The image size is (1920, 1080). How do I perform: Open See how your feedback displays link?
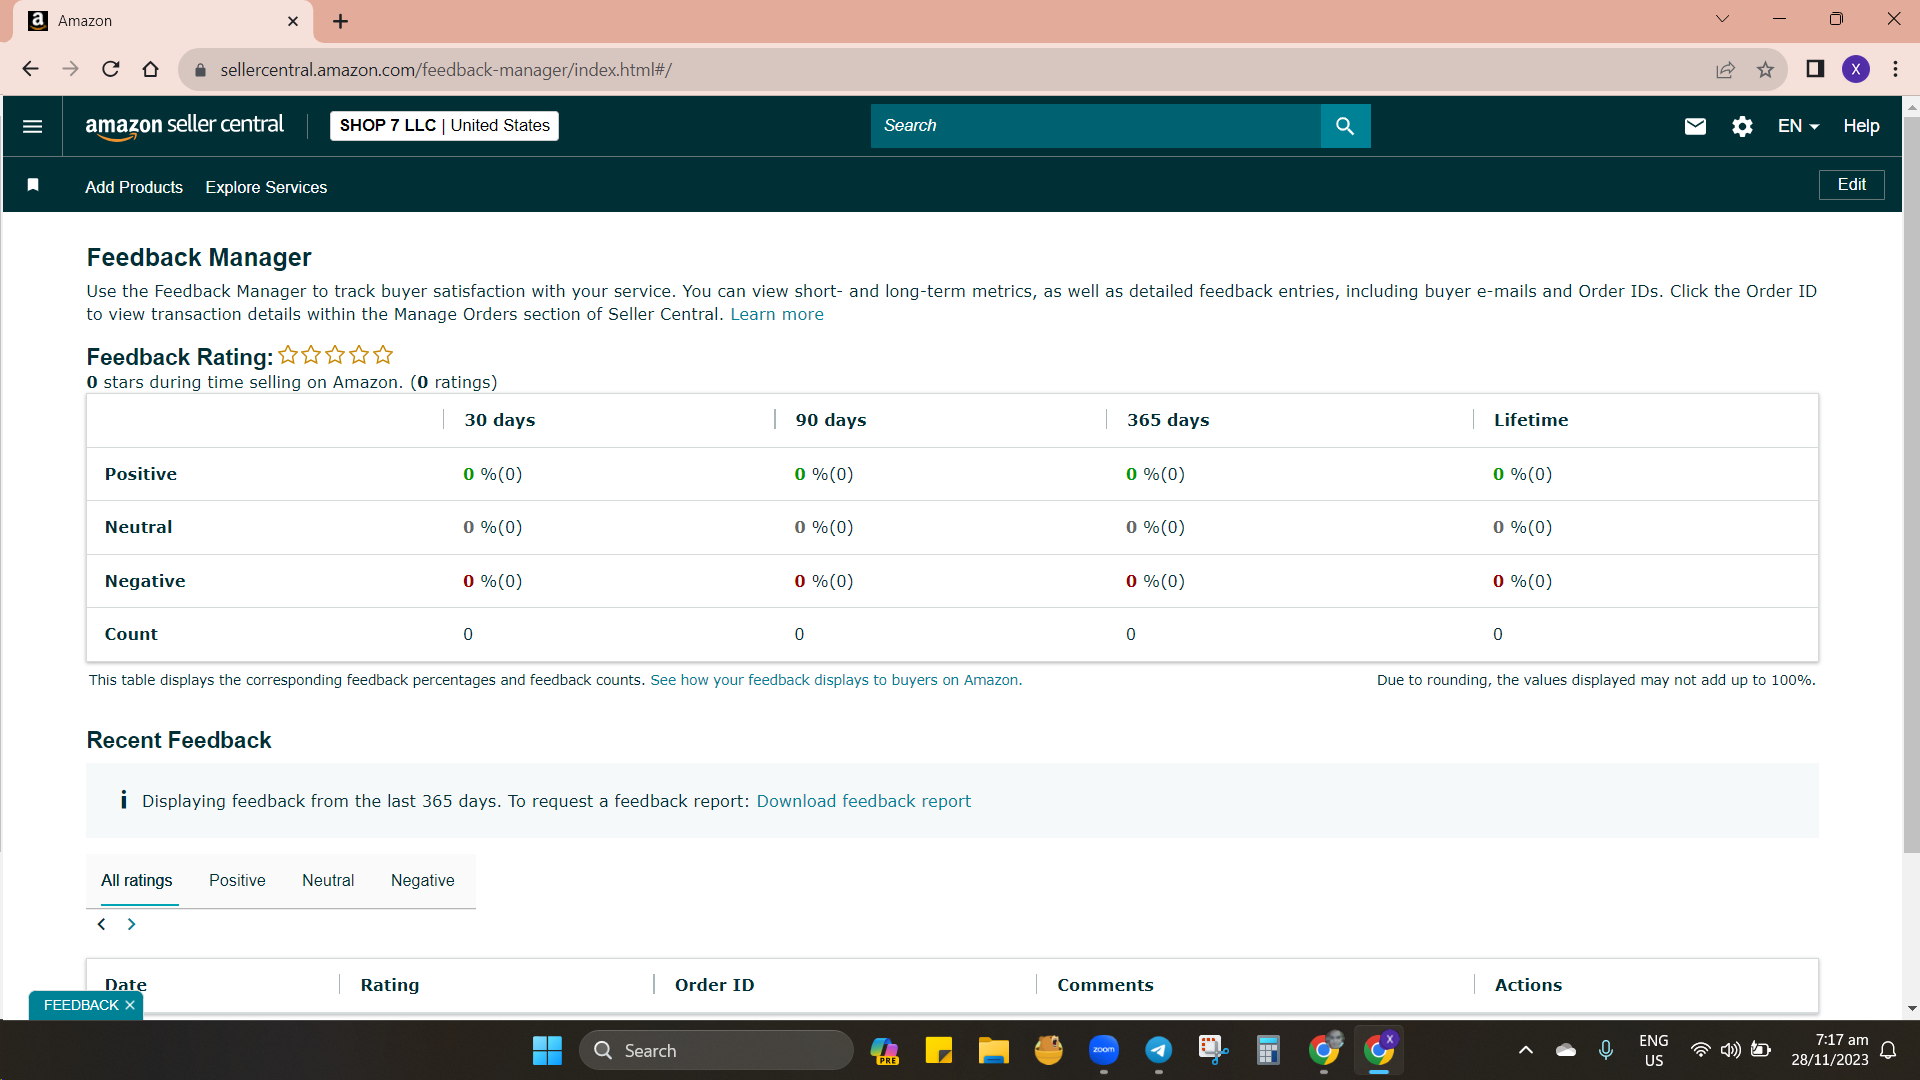pos(836,680)
